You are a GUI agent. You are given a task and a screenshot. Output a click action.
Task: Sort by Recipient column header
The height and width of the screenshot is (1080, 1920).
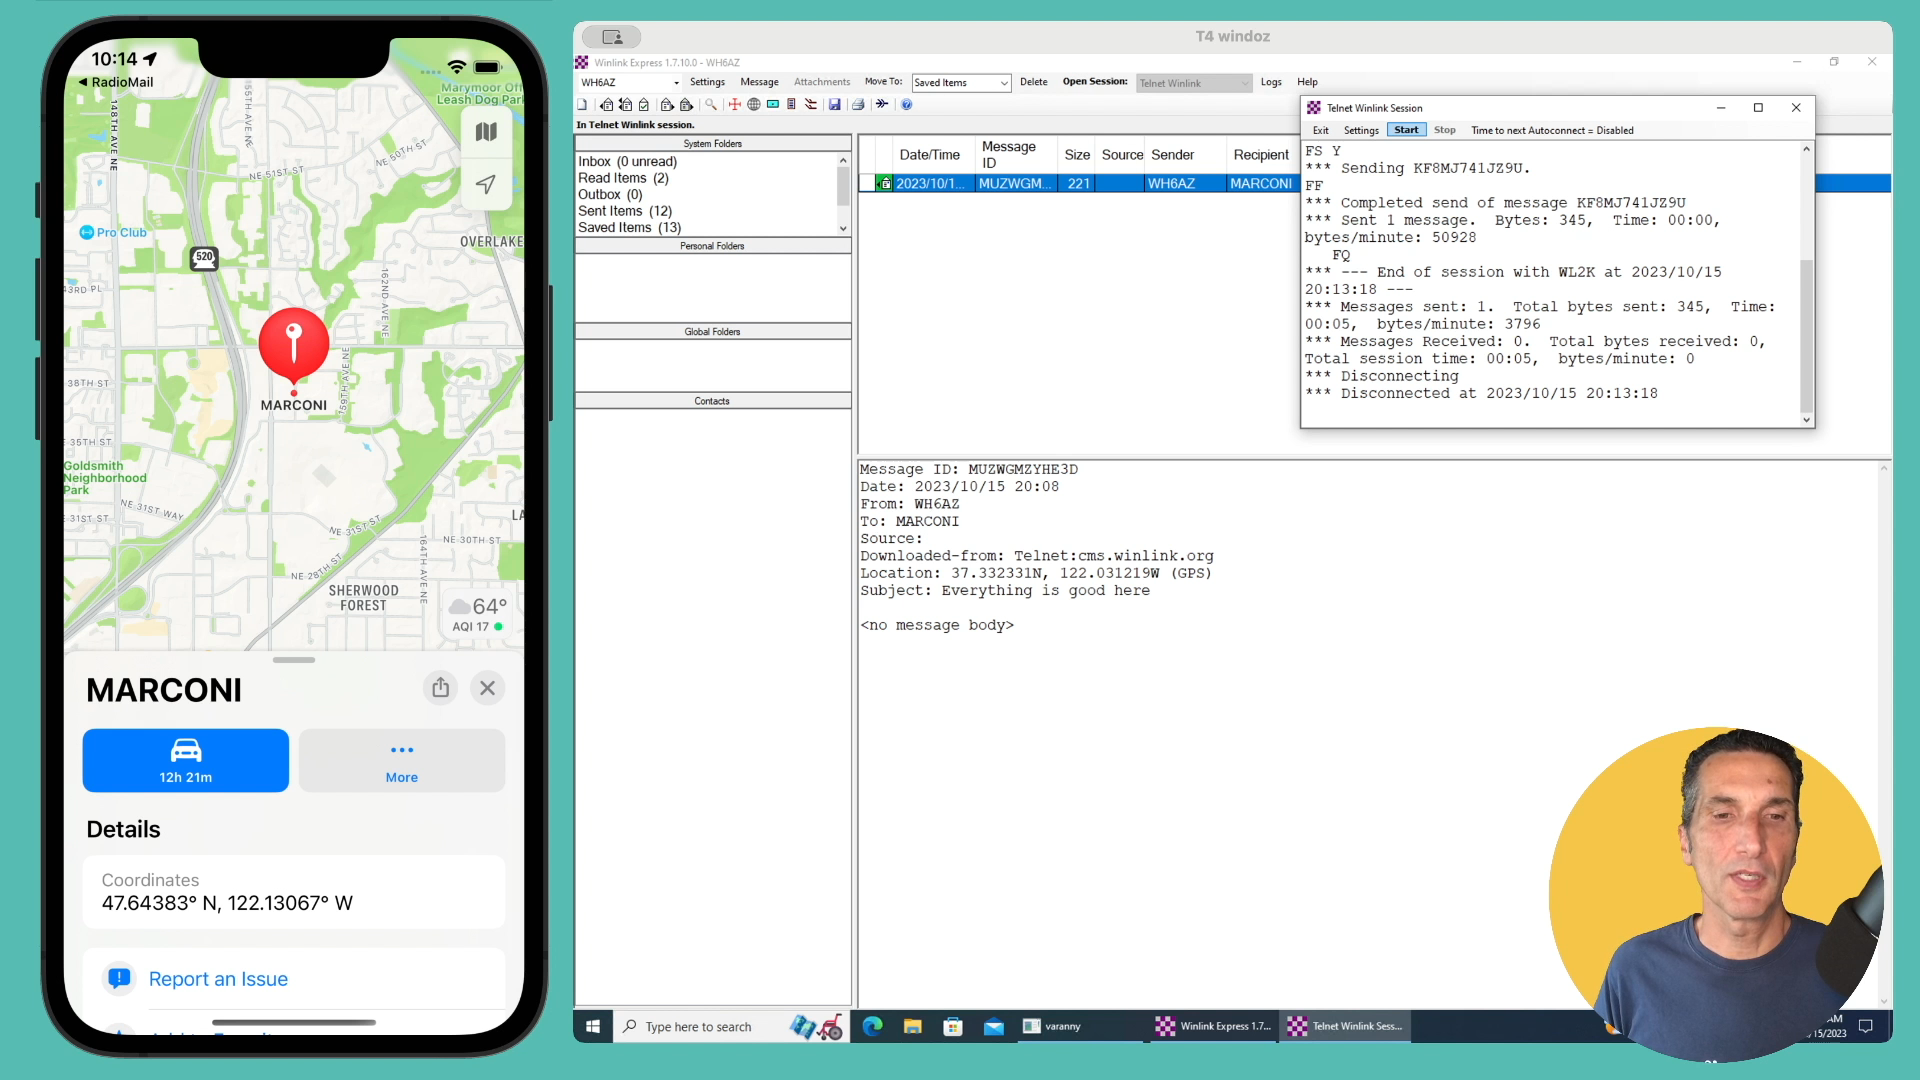pyautogui.click(x=1261, y=155)
